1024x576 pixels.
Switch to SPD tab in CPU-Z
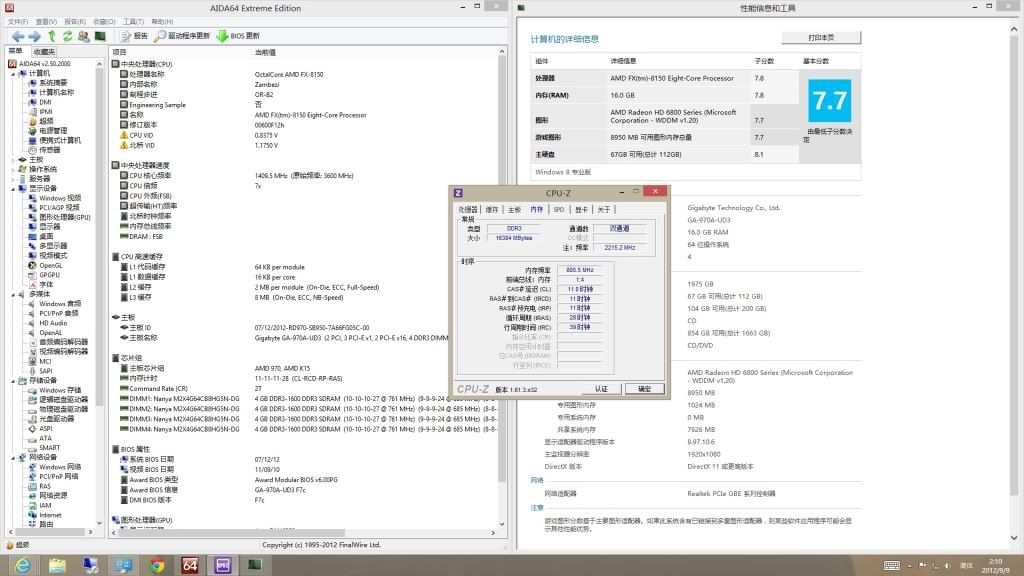coord(558,209)
